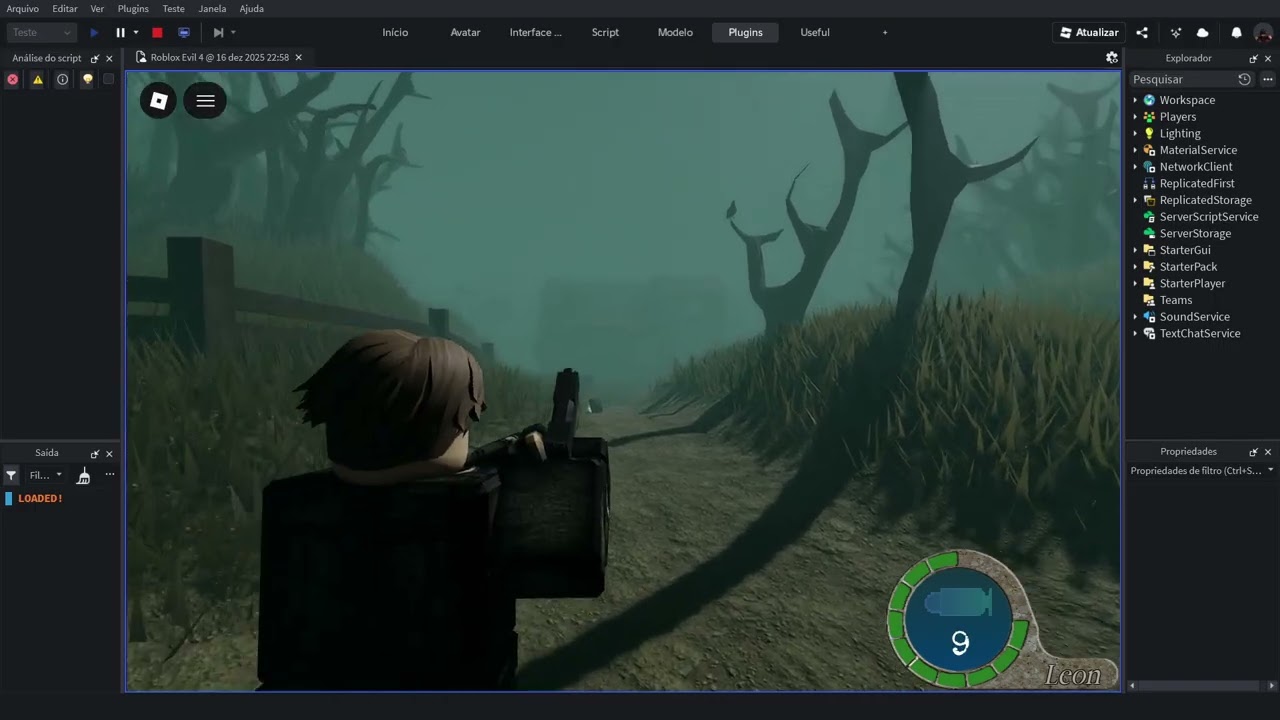Expand the ReplicatedStorage tree item
1280x720 pixels.
click(1135, 200)
